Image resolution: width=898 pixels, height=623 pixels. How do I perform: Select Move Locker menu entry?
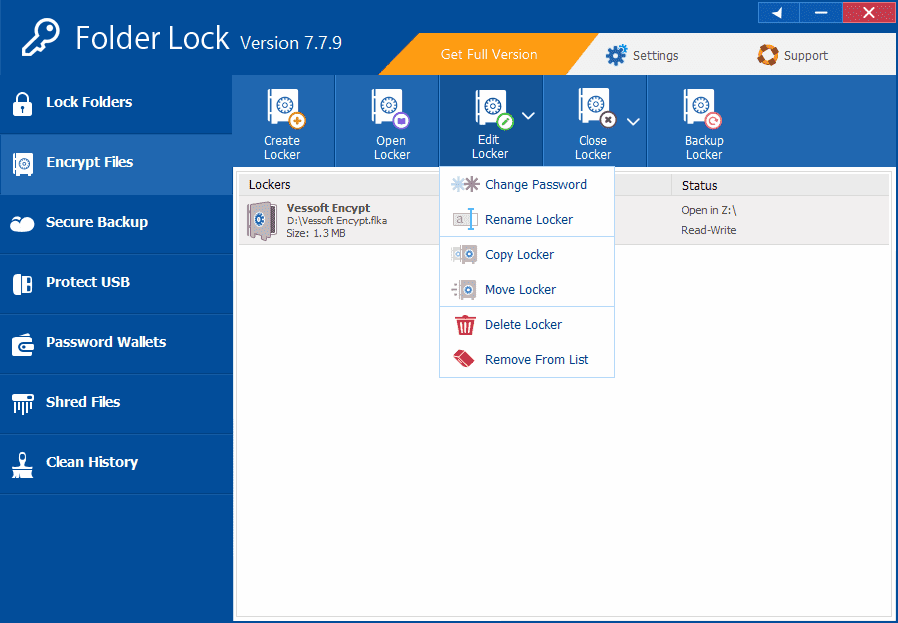(527, 289)
